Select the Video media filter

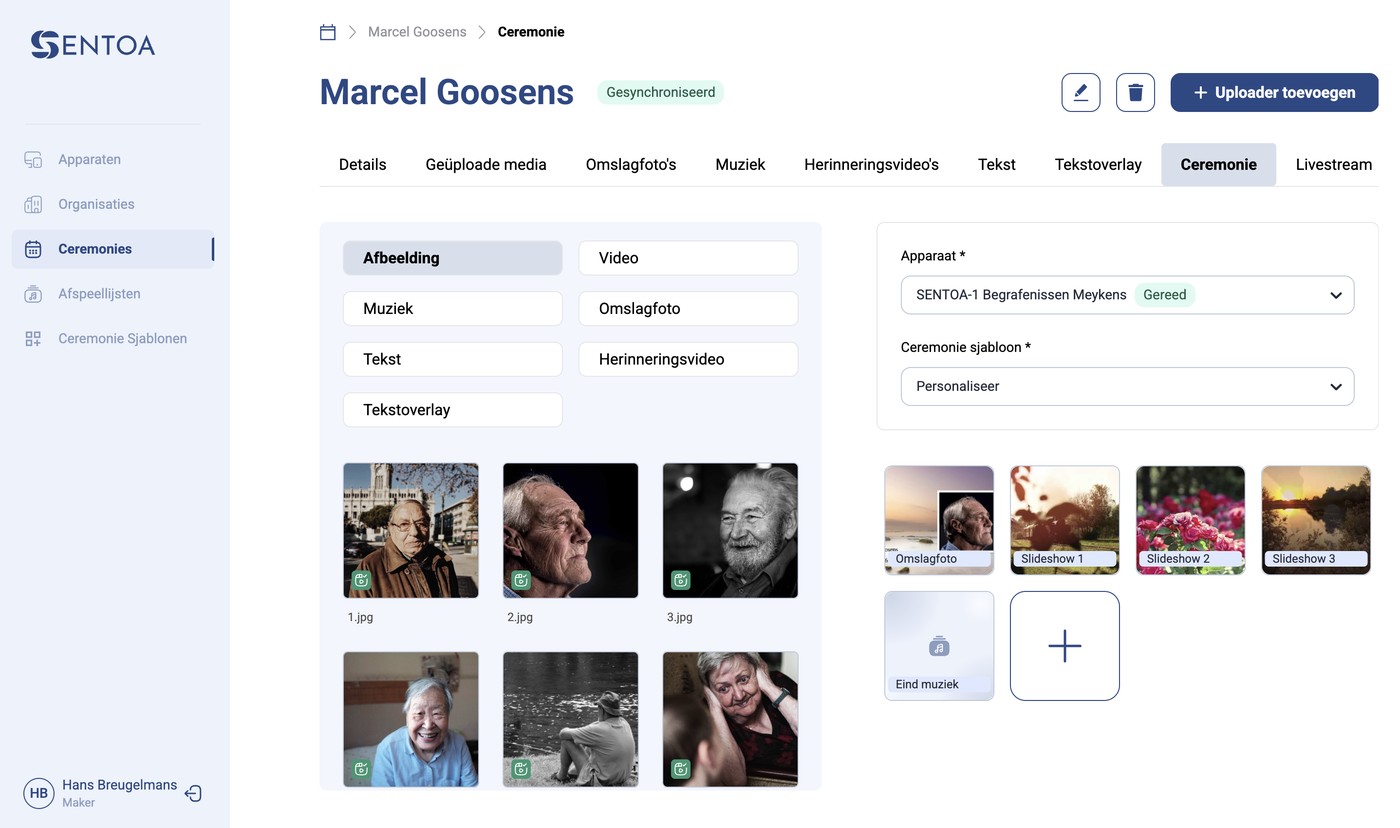coord(688,258)
